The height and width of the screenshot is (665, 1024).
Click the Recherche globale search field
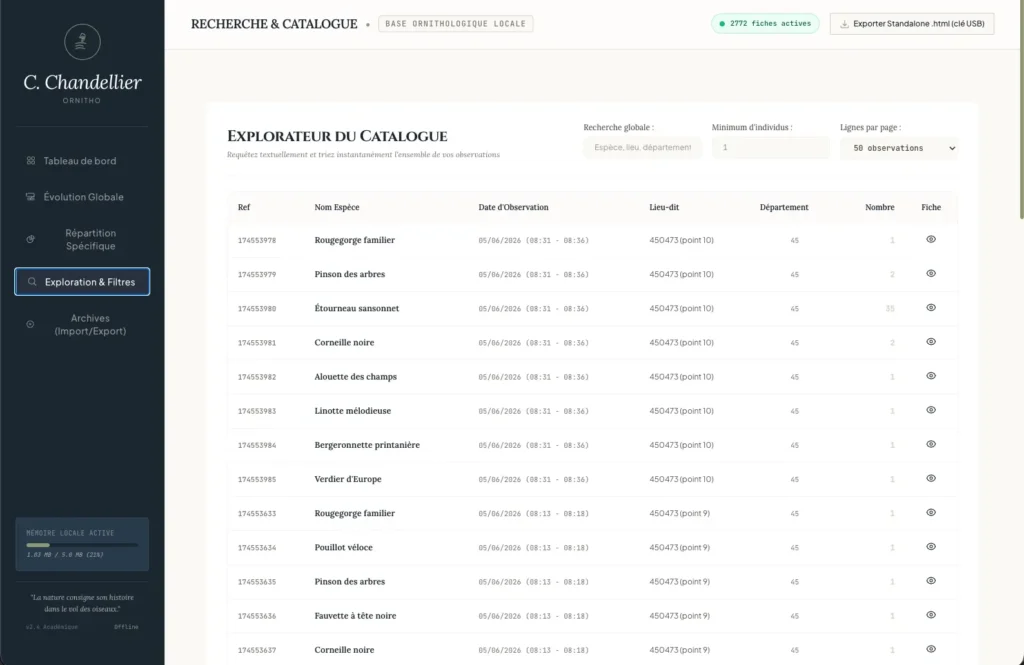point(643,148)
